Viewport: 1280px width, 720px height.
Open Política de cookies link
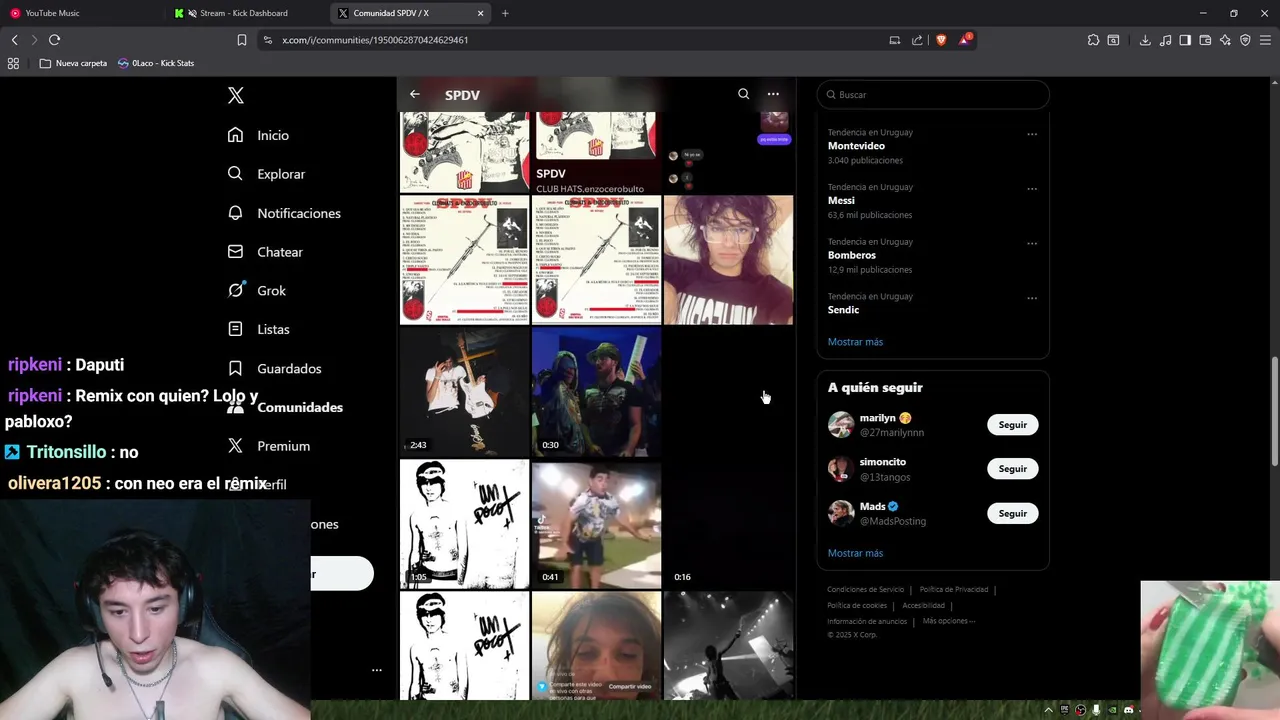pos(857,606)
